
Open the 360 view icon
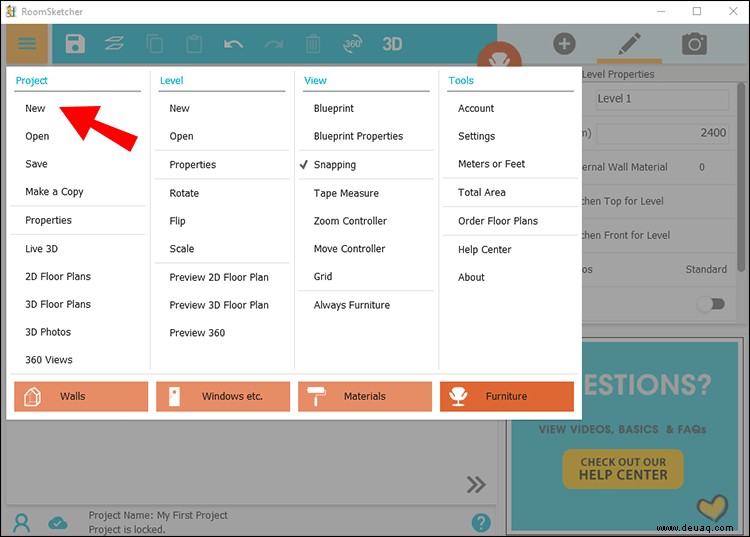[353, 44]
